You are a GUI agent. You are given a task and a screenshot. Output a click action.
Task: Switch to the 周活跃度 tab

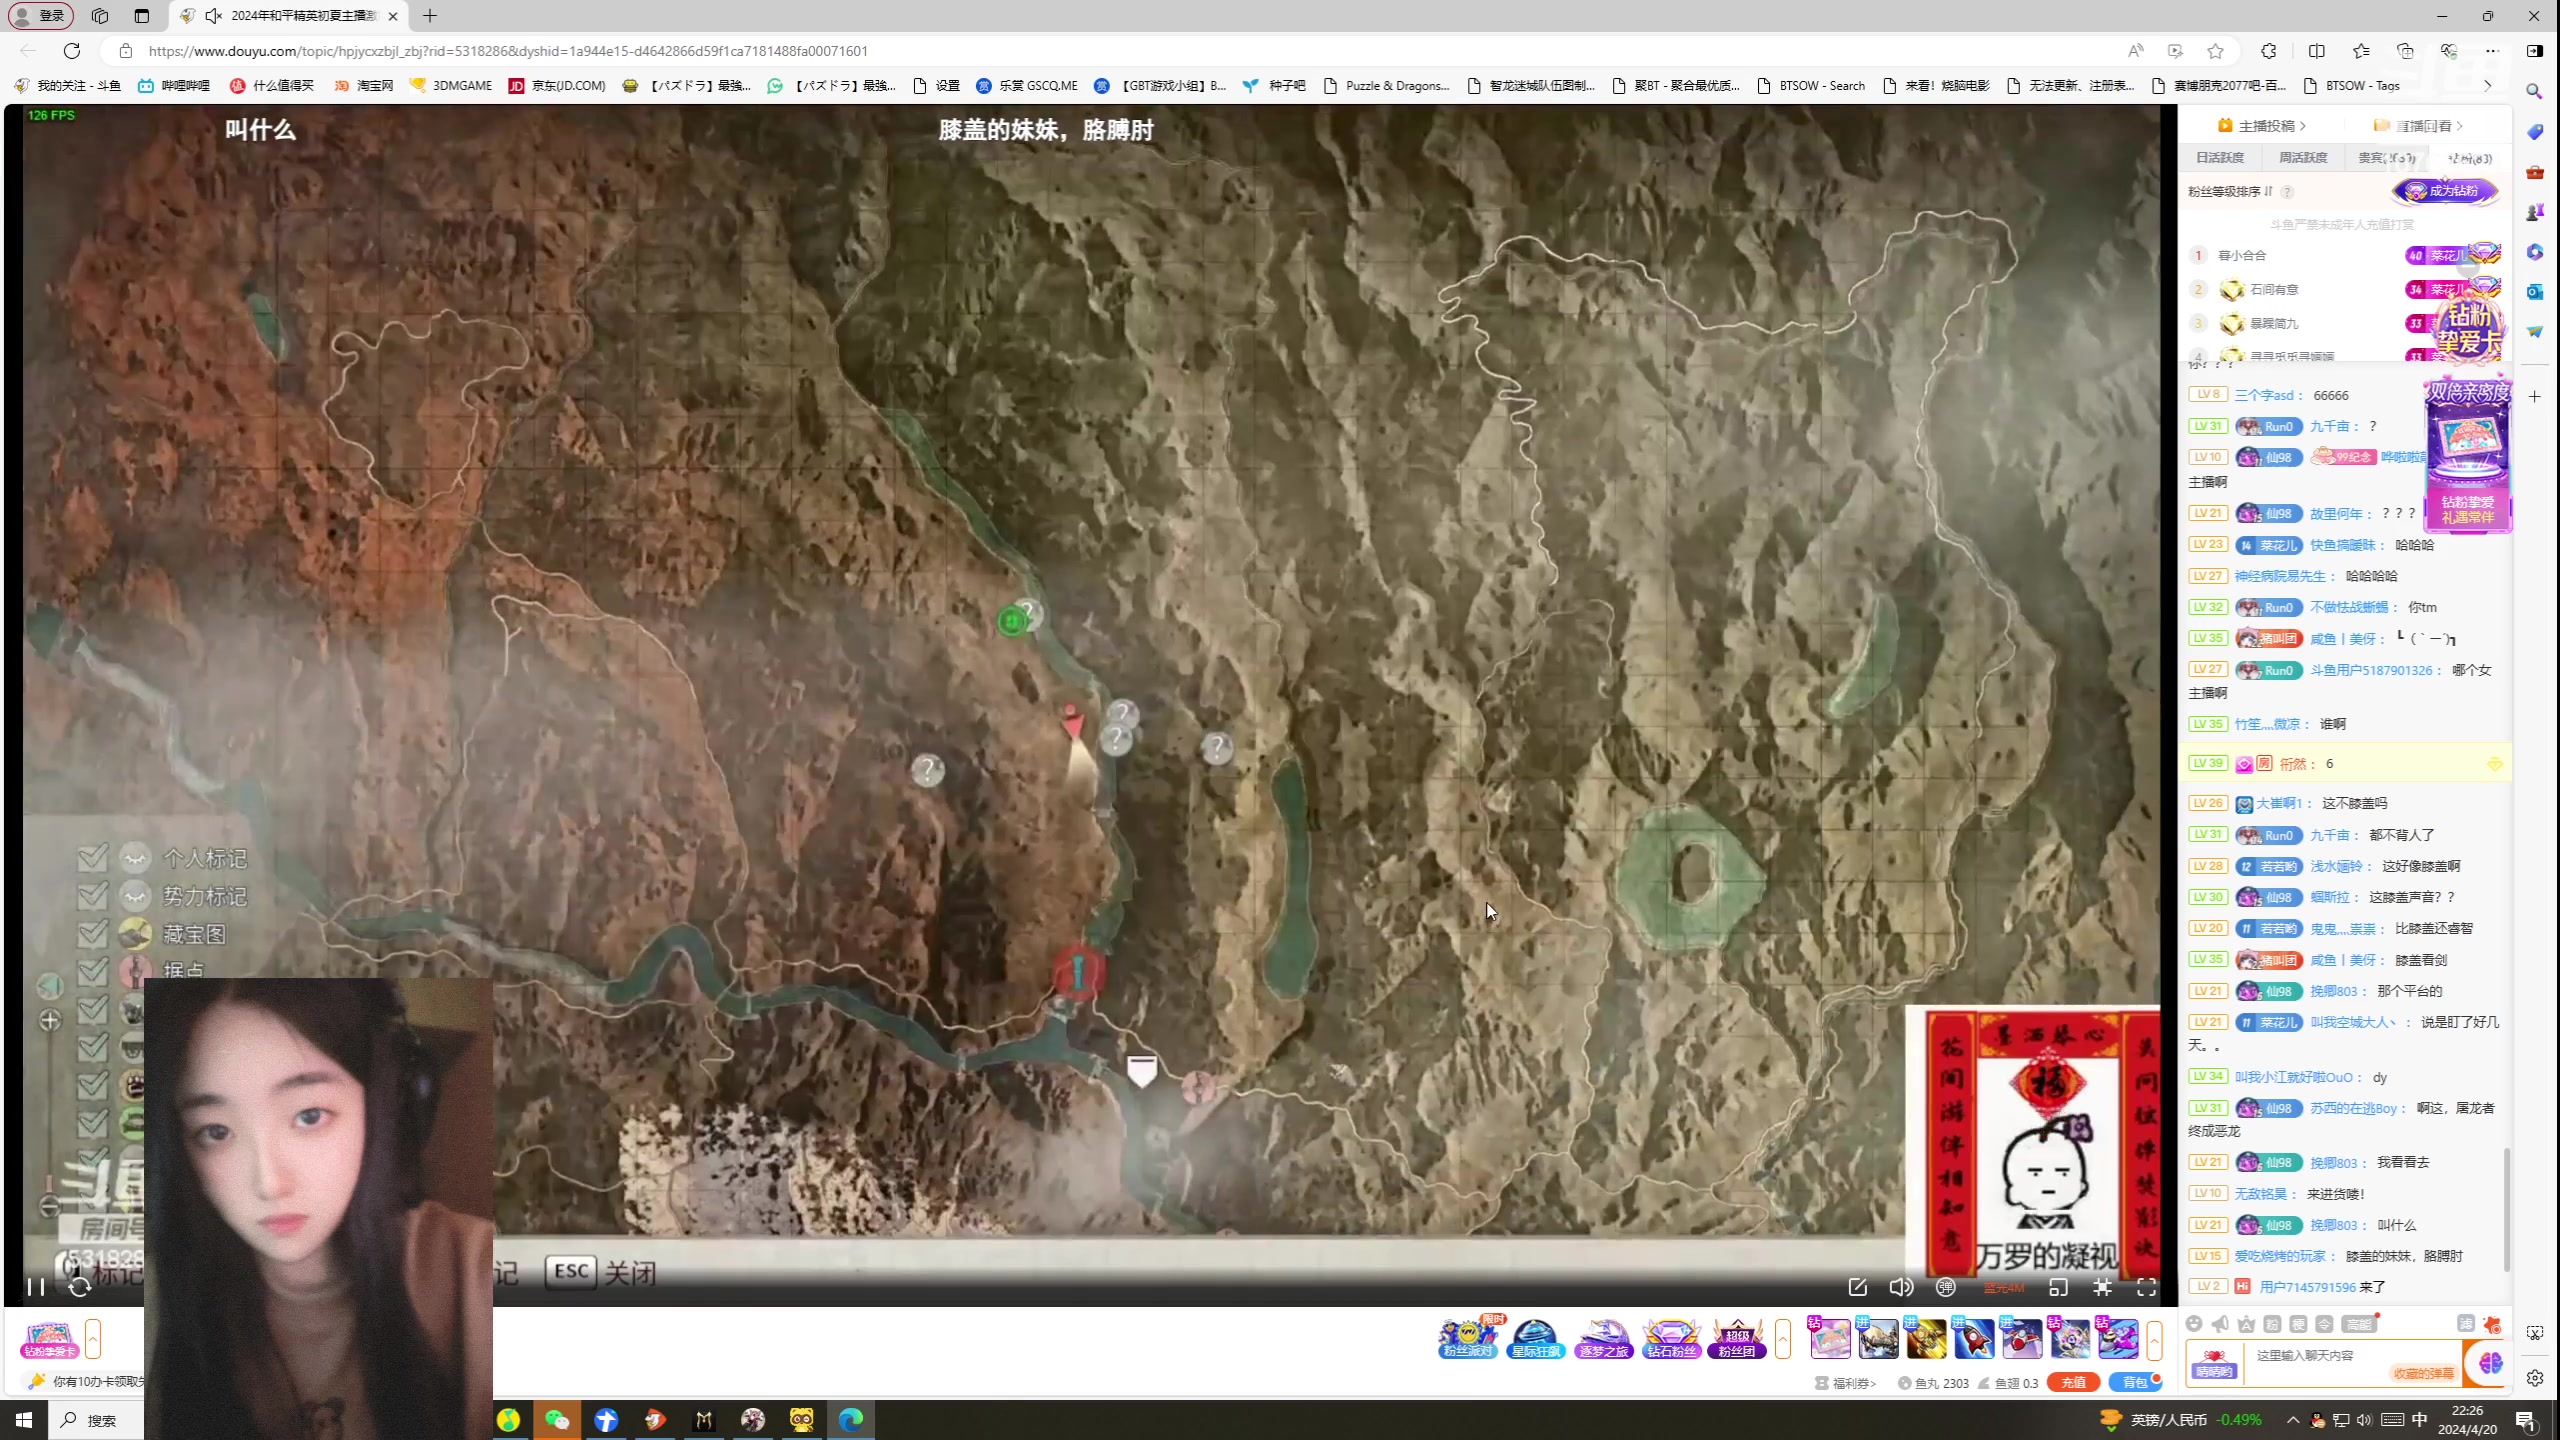[x=2302, y=158]
